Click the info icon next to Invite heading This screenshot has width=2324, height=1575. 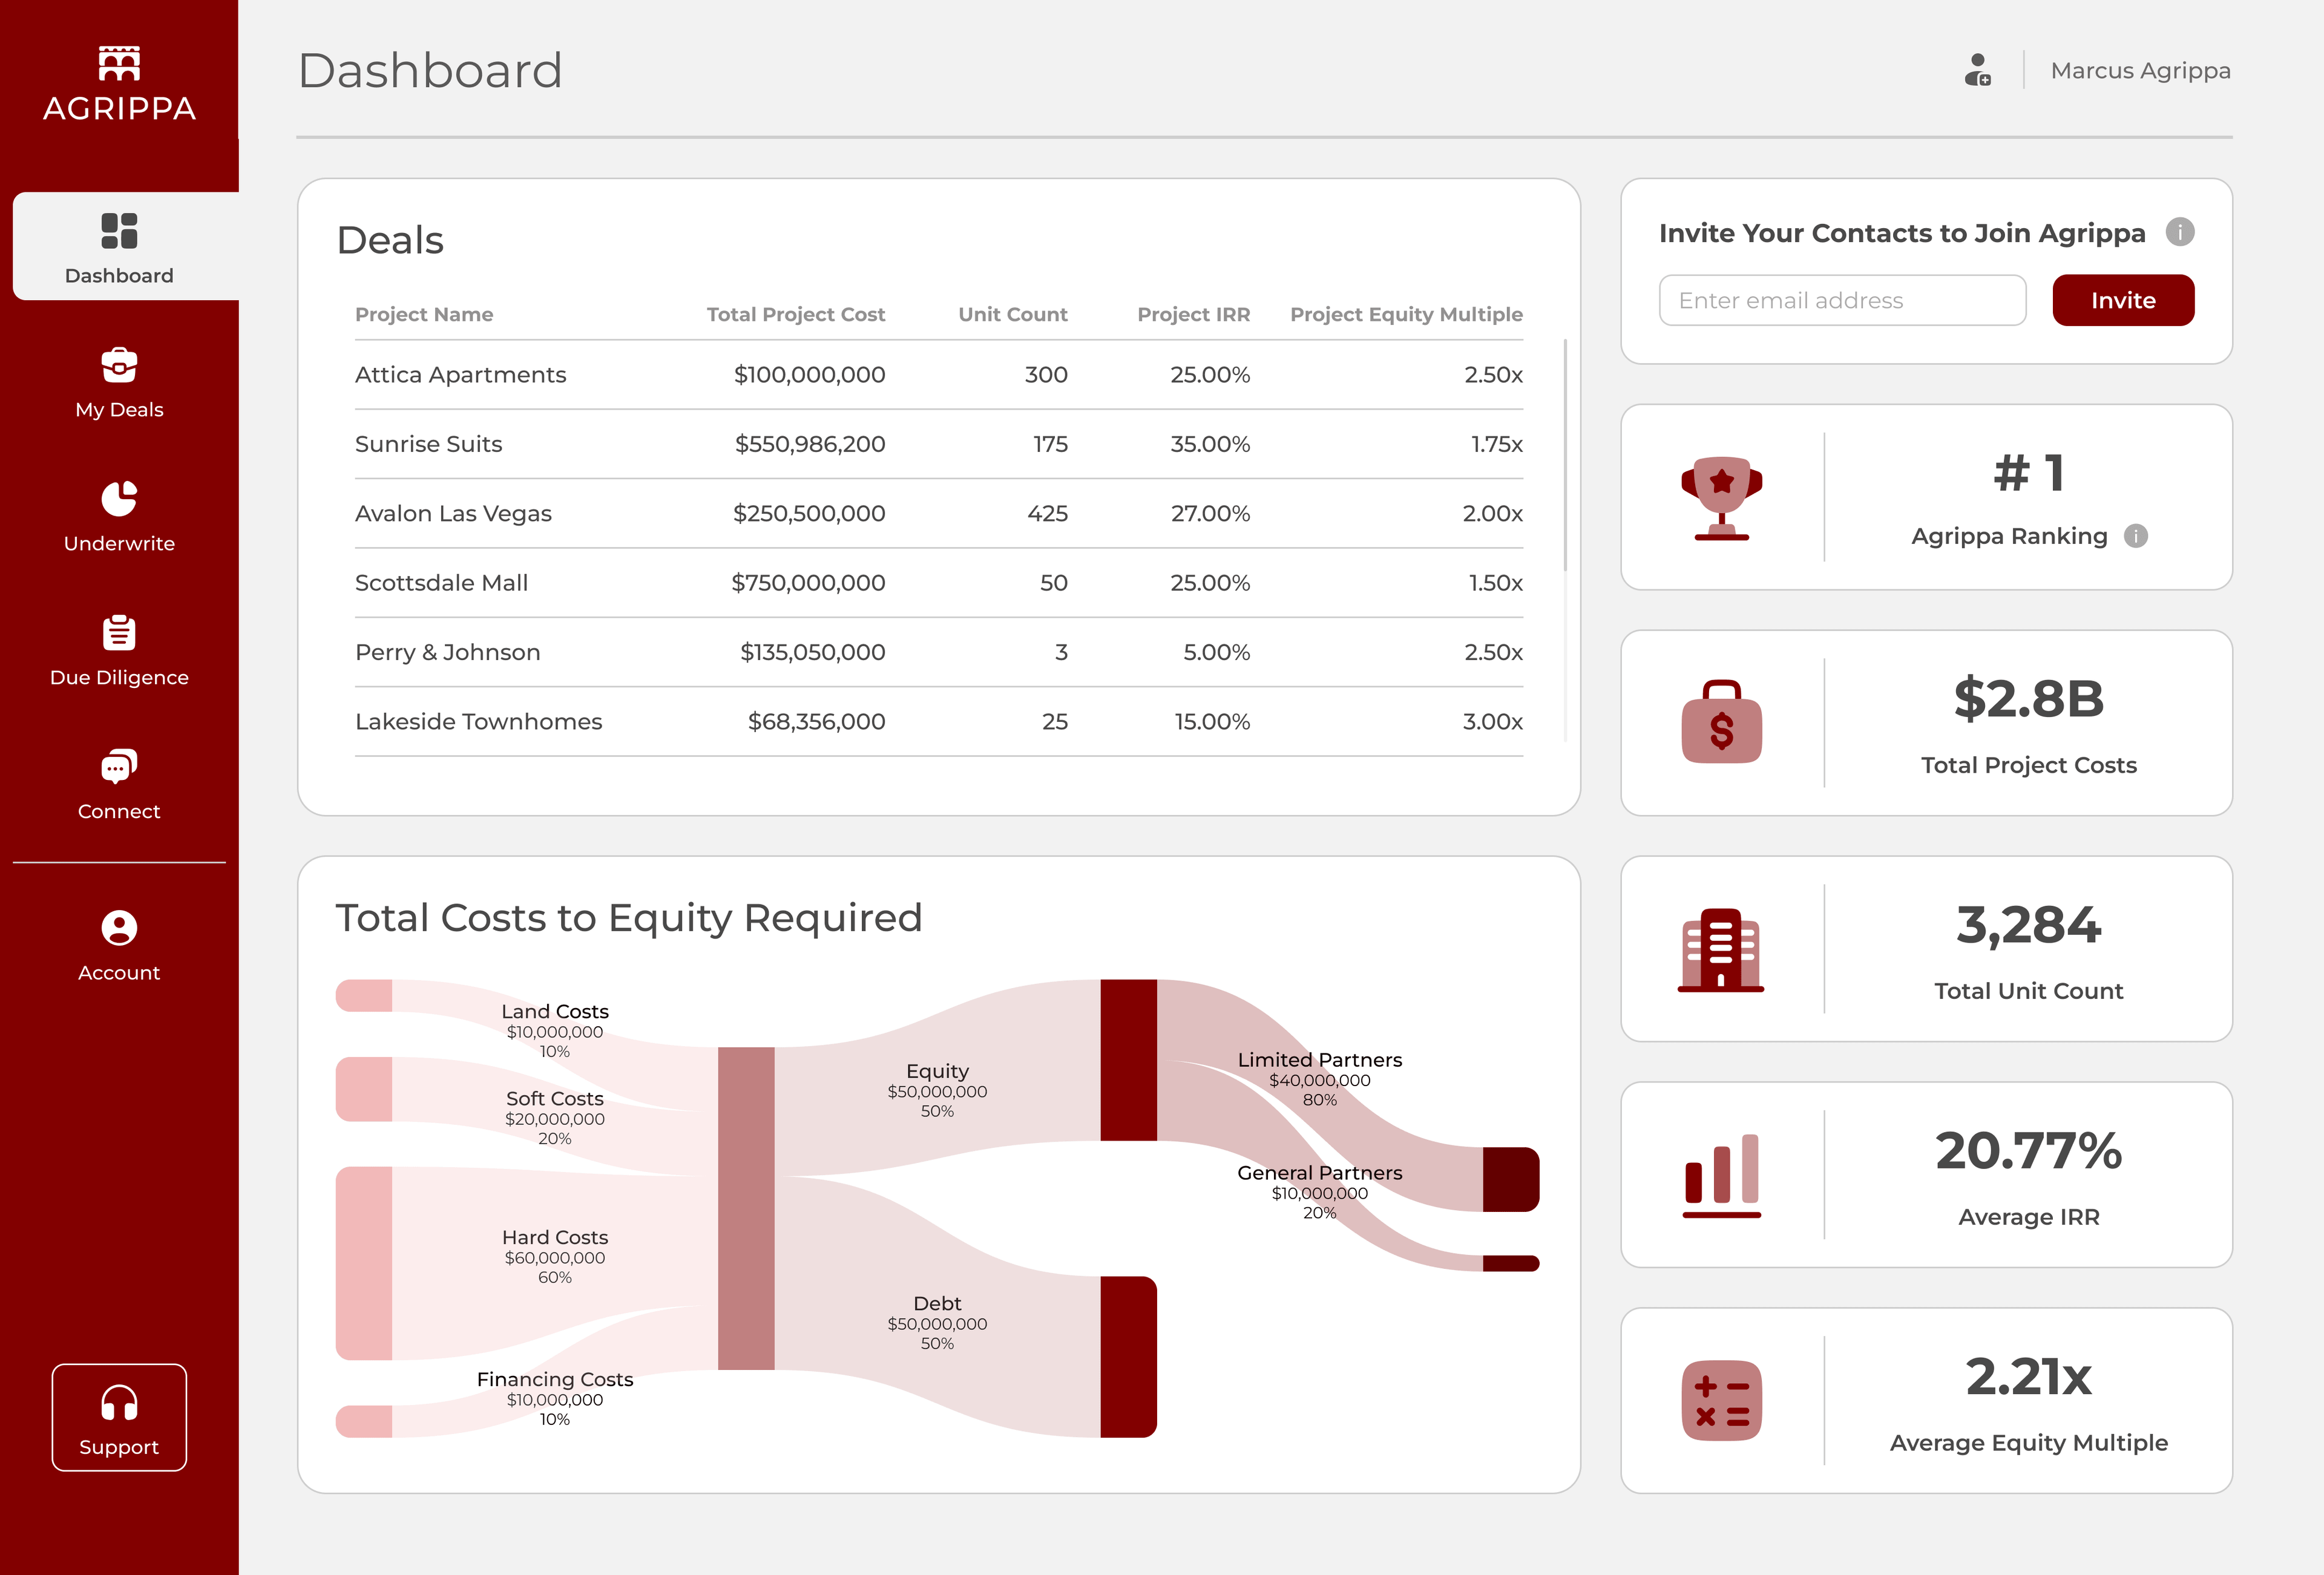tap(2180, 232)
